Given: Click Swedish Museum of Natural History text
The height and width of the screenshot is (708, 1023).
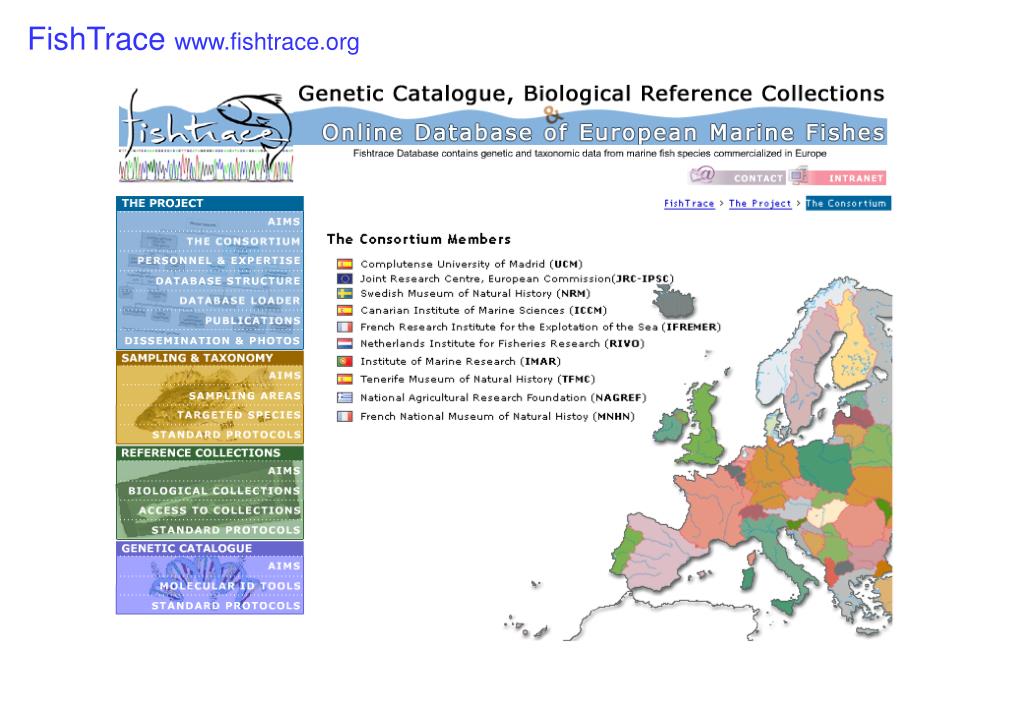Looking at the screenshot, I should (475, 294).
